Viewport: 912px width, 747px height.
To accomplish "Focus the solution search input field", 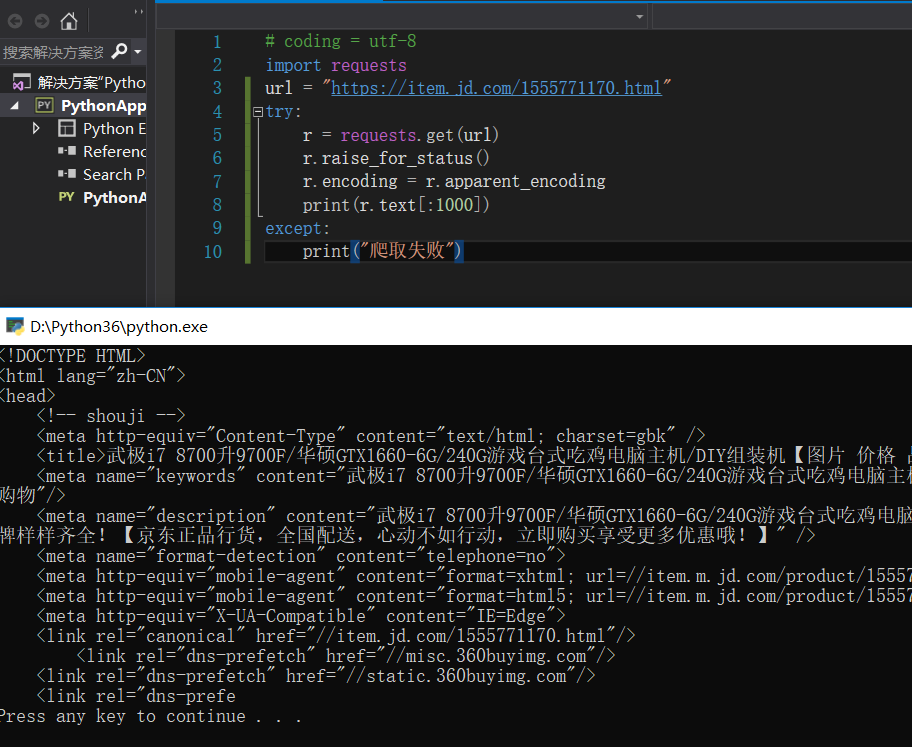I will click(x=53, y=52).
